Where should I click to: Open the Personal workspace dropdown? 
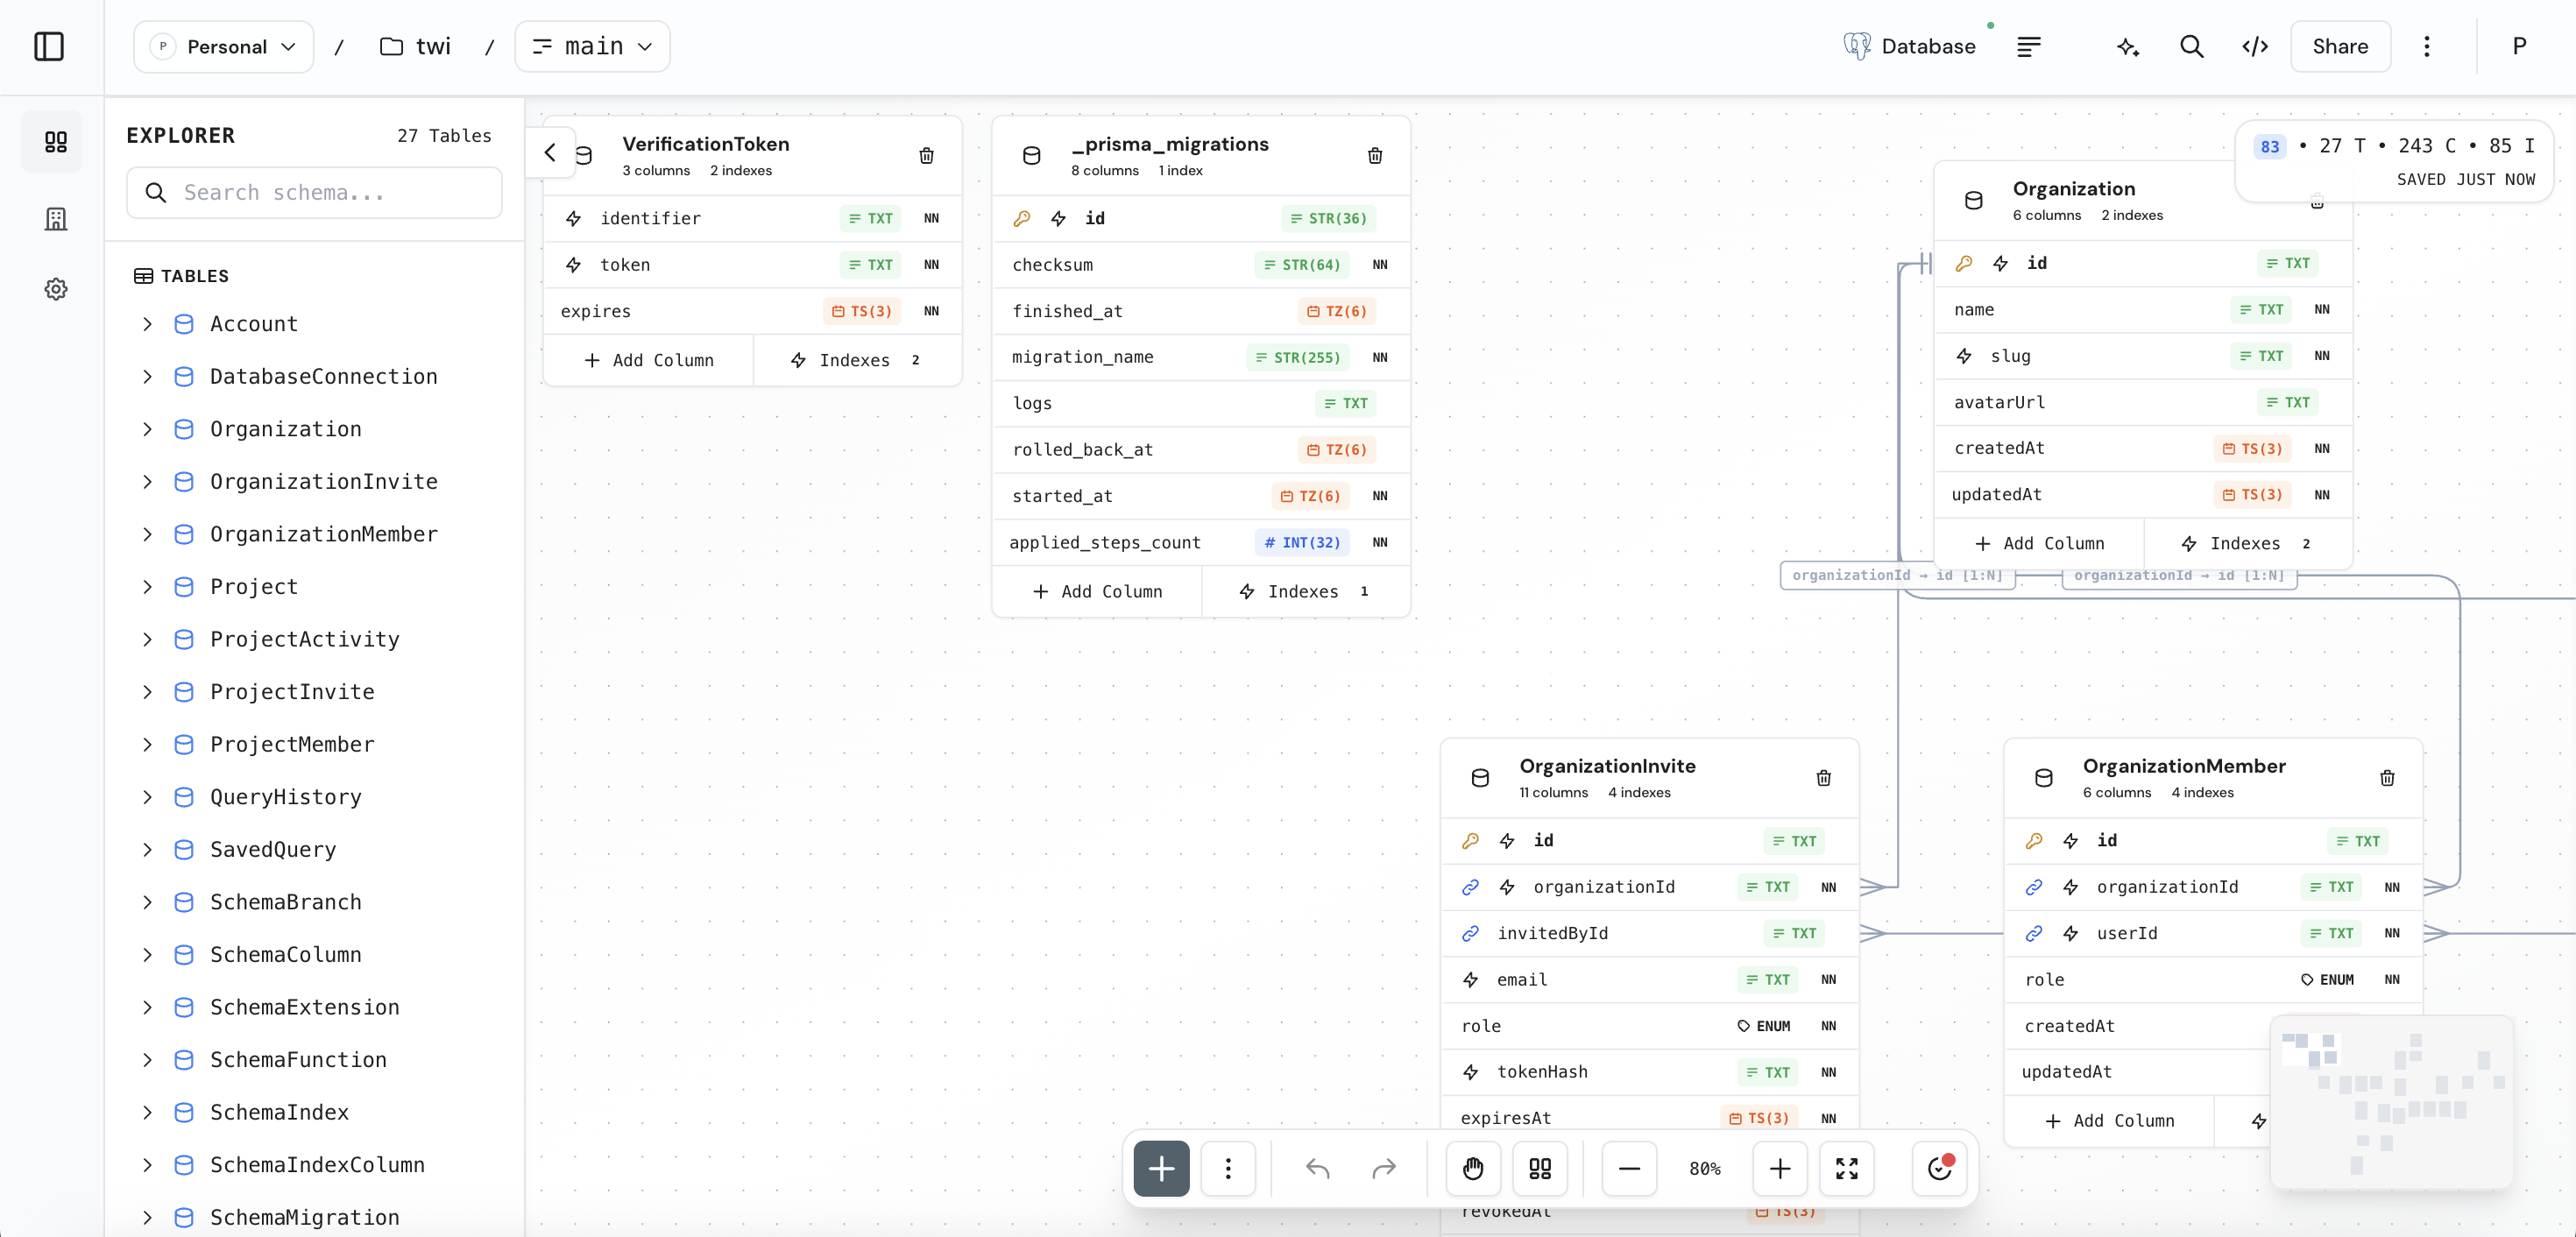click(x=224, y=47)
